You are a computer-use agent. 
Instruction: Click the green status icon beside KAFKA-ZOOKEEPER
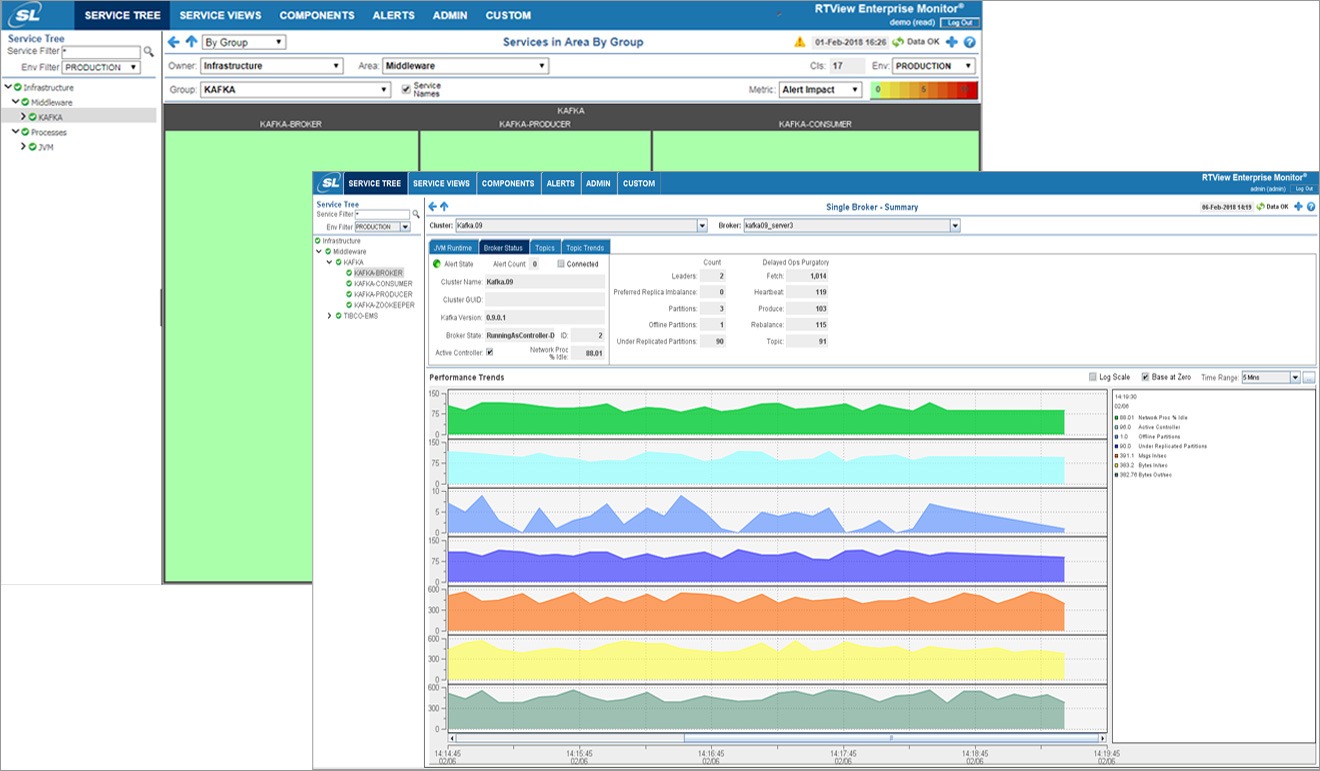pyautogui.click(x=349, y=305)
